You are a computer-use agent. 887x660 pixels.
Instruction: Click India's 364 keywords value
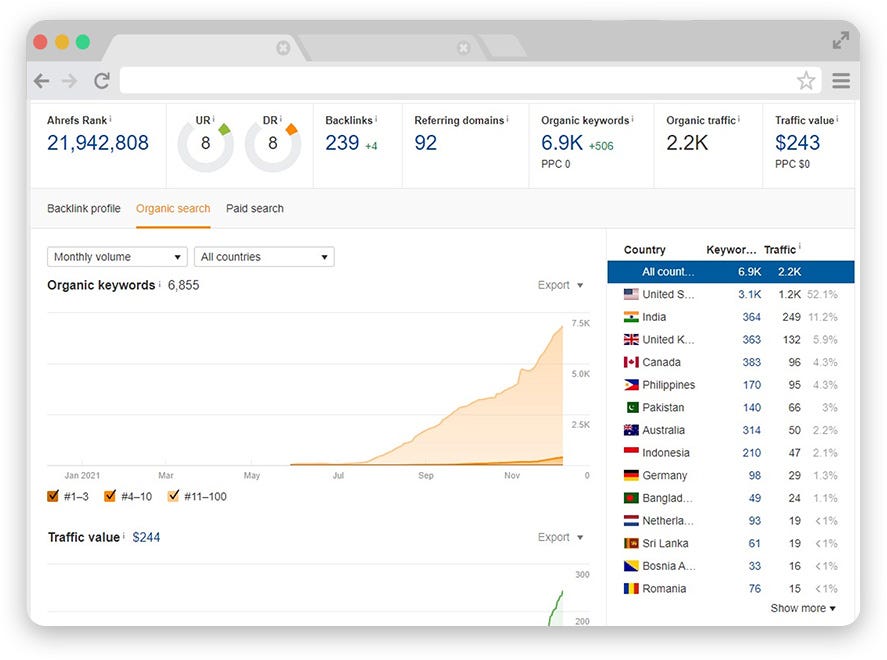coord(751,317)
